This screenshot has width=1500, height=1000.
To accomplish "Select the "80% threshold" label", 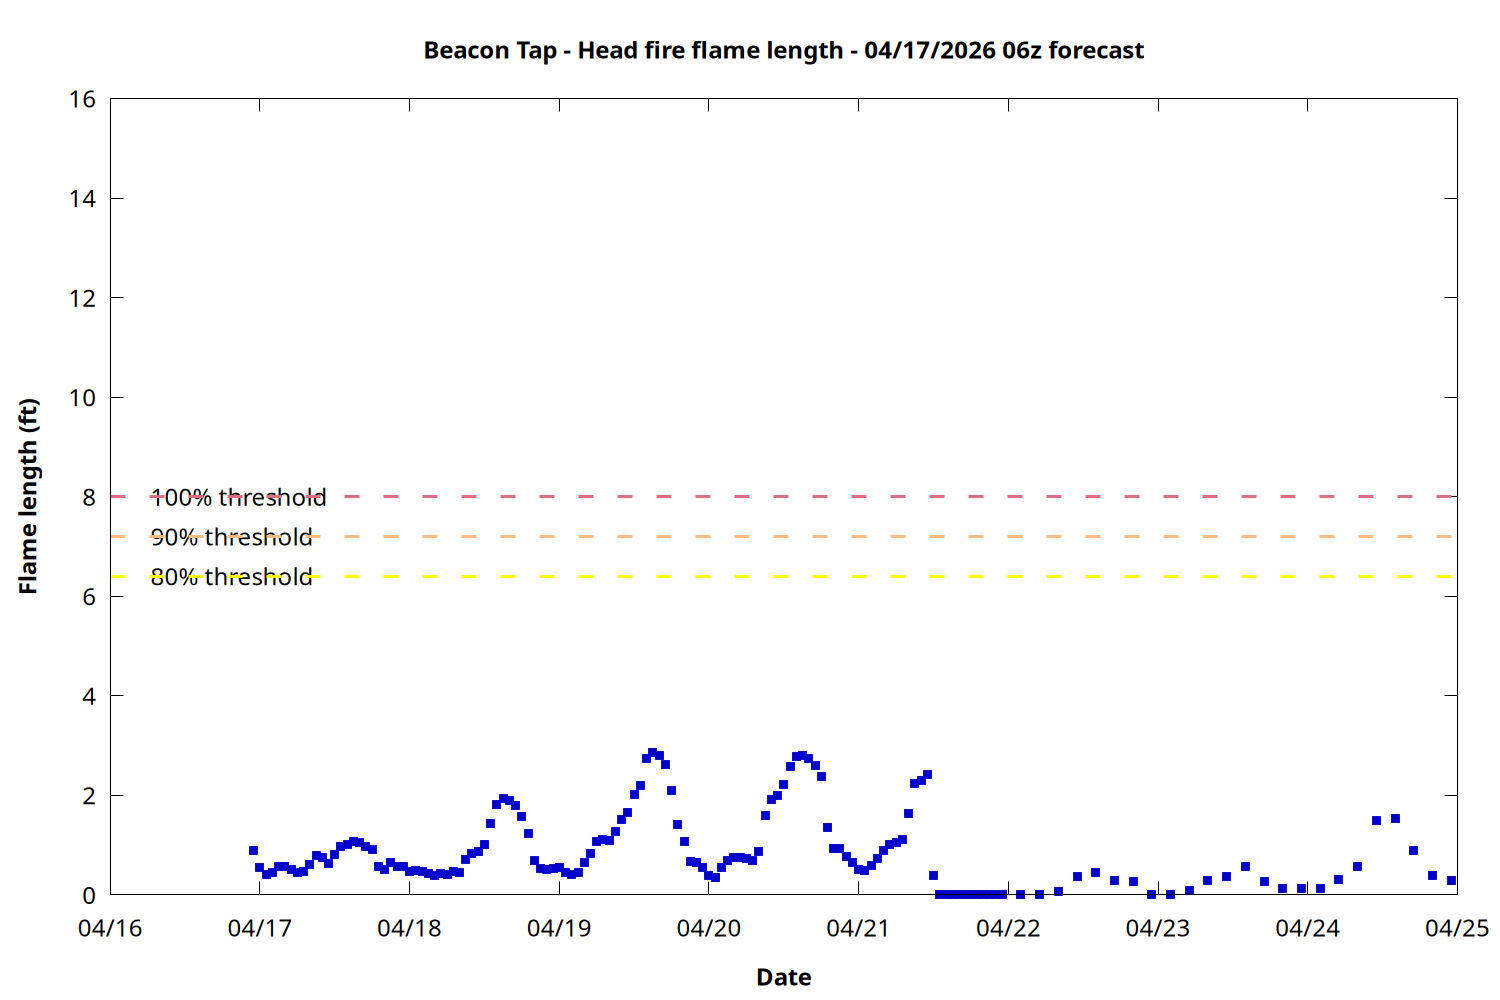I will pos(231,577).
